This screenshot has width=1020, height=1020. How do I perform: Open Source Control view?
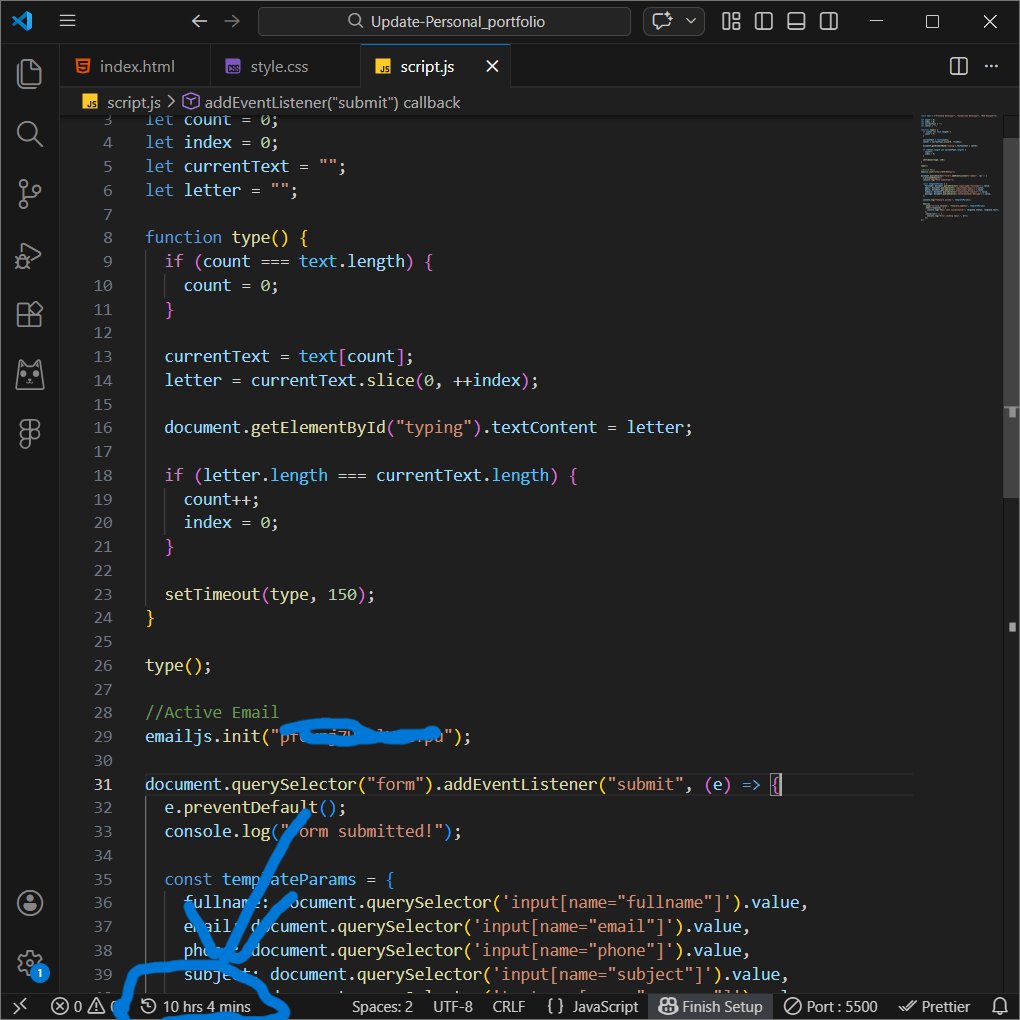[x=29, y=193]
